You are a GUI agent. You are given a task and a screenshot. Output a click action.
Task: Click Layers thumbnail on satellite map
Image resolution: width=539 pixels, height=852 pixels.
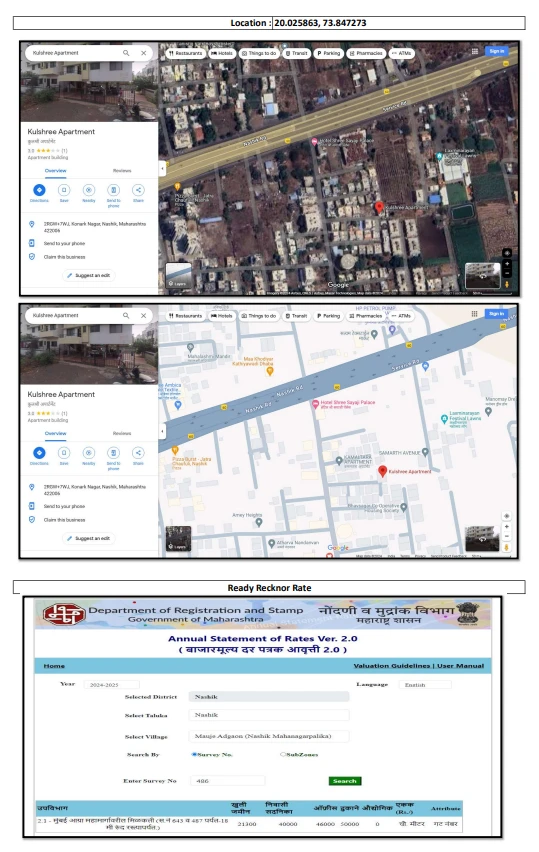178,276
